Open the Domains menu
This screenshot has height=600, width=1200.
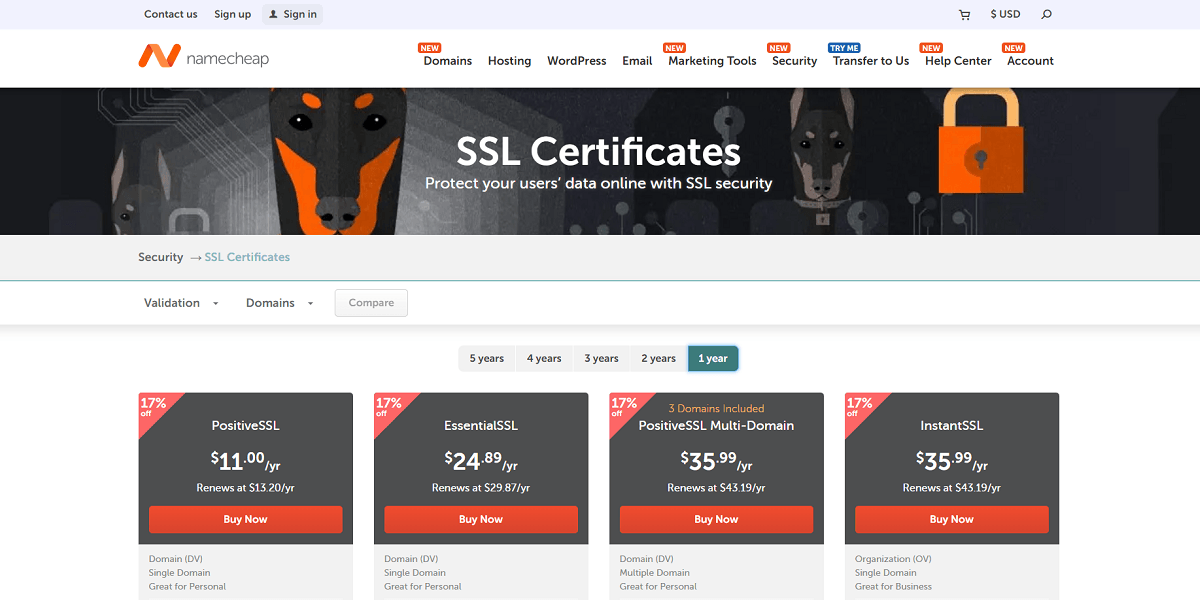(x=448, y=61)
